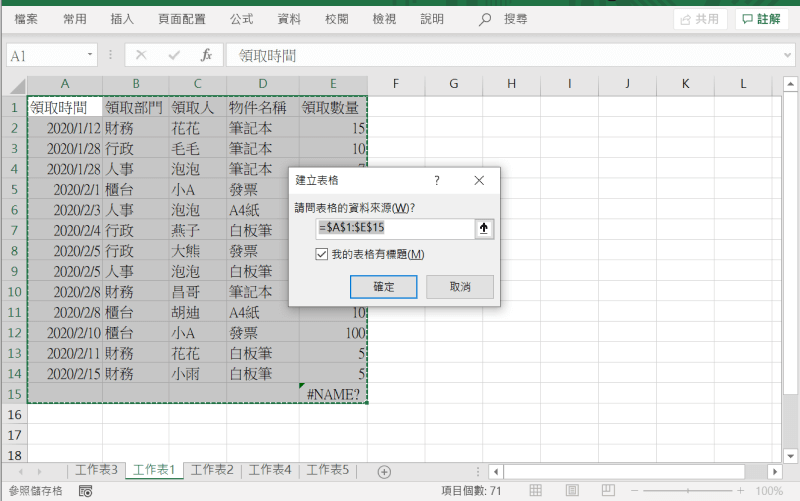Screen dimensions: 800x501
Task: Click the collapse dialog range selector icon
Action: [x=484, y=229]
